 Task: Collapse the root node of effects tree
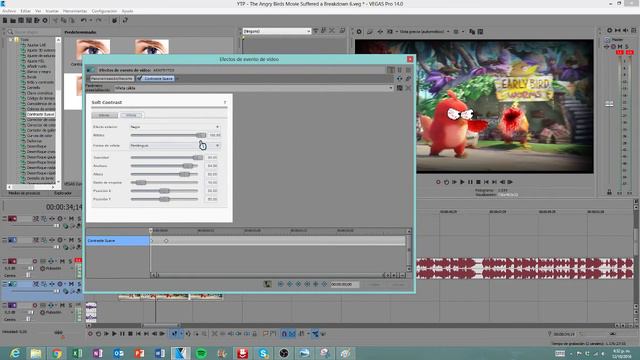pos(11,40)
